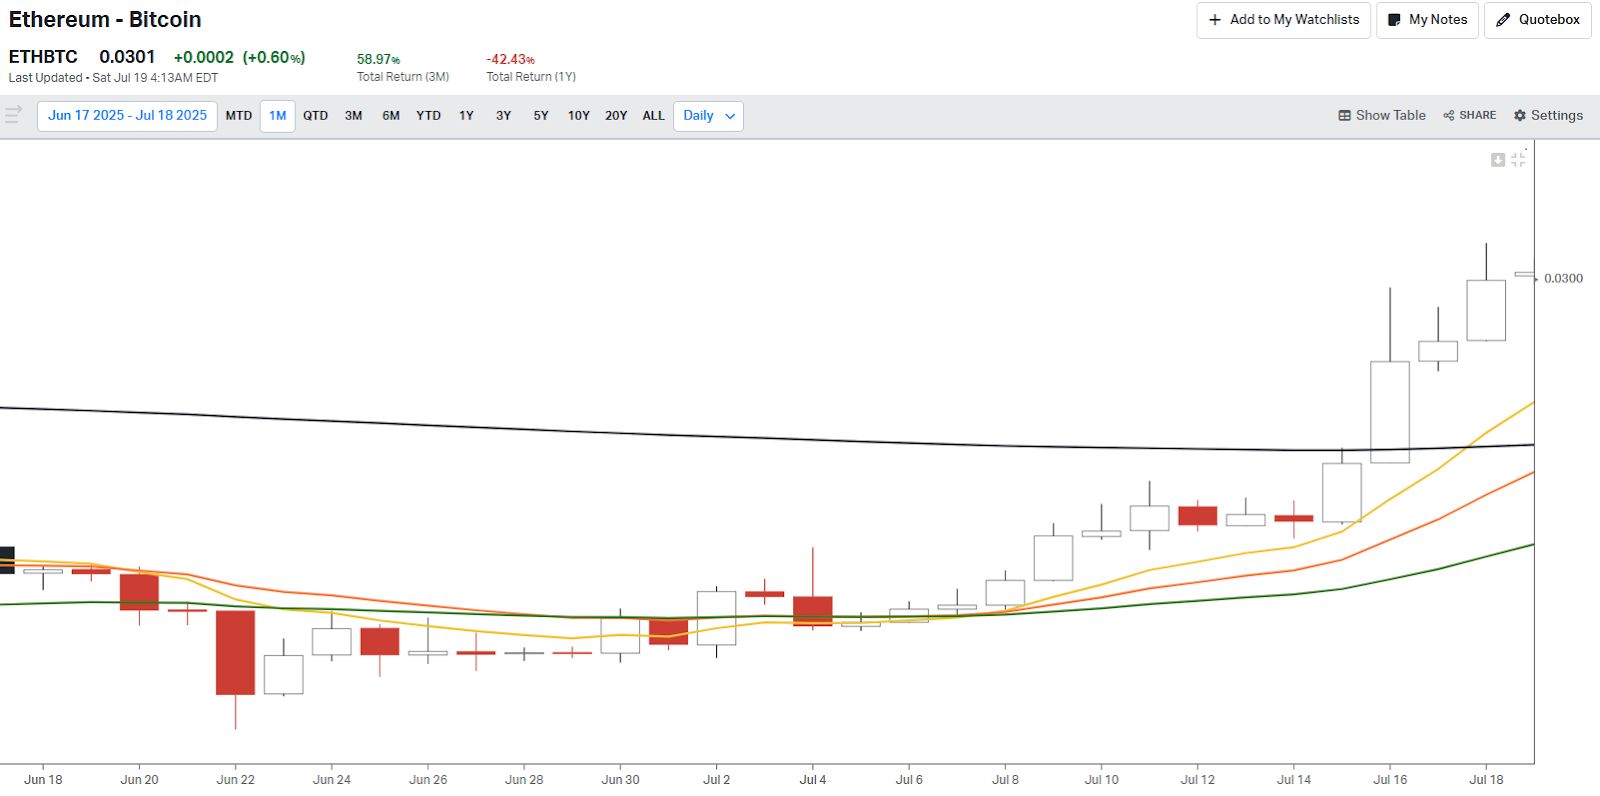This screenshot has width=1600, height=796.
Task: Click the plus icon in Add to My Watchlists
Action: point(1215,20)
